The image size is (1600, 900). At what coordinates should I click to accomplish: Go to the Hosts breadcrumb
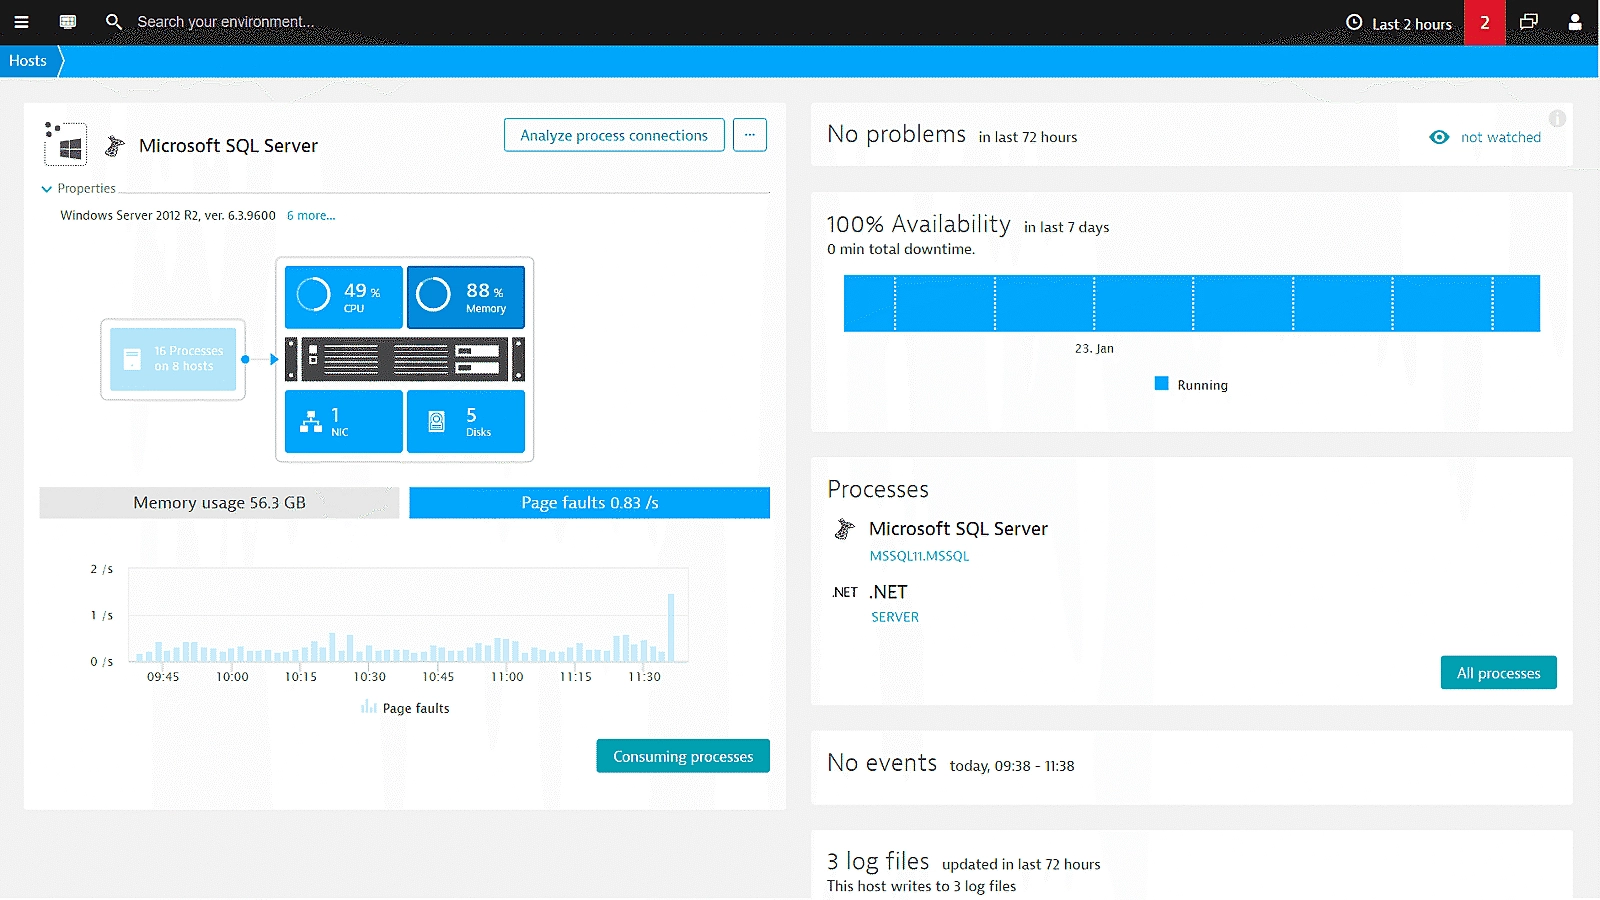coord(28,61)
